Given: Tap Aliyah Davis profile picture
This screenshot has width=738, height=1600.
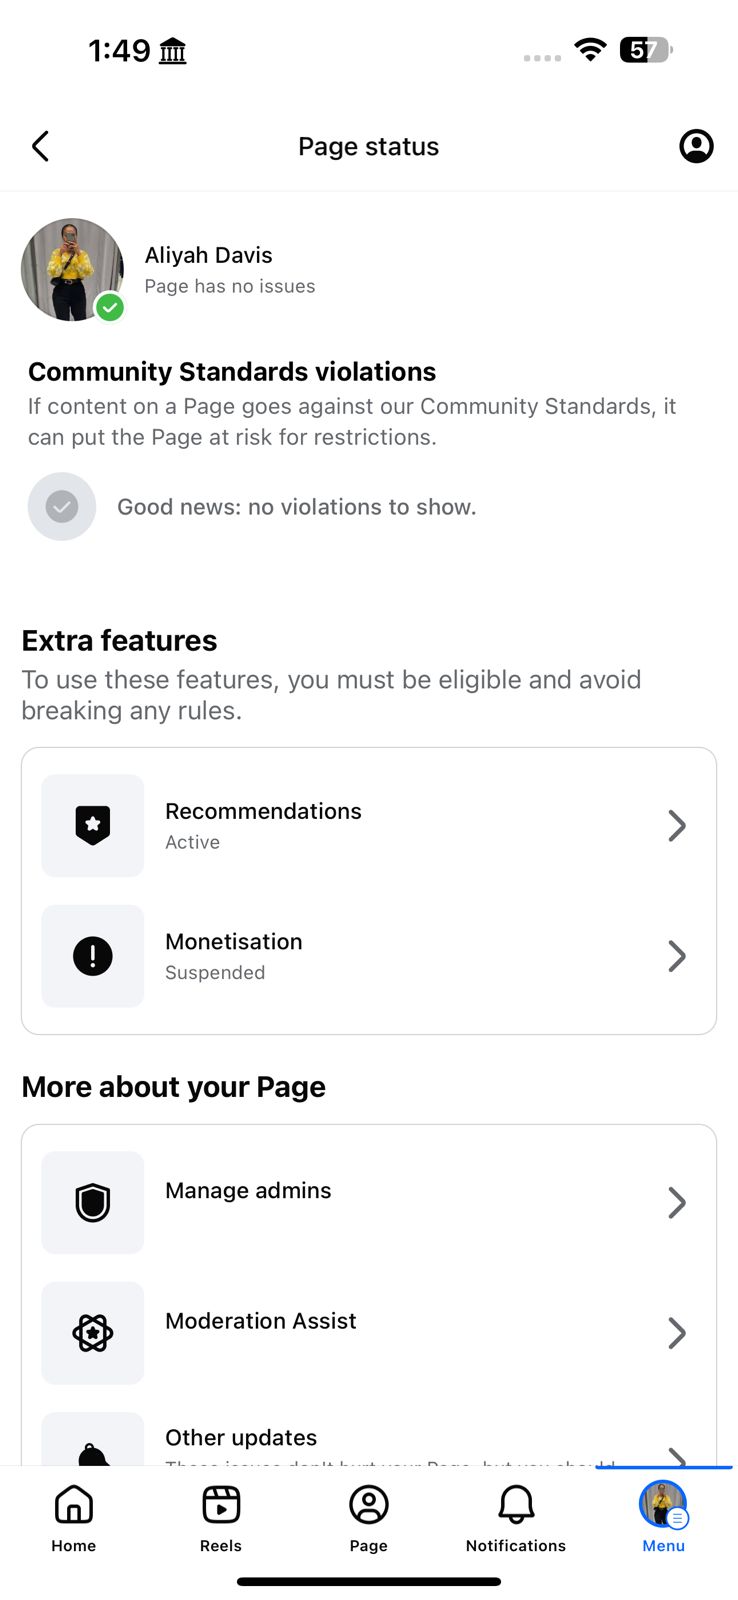Looking at the screenshot, I should (72, 269).
